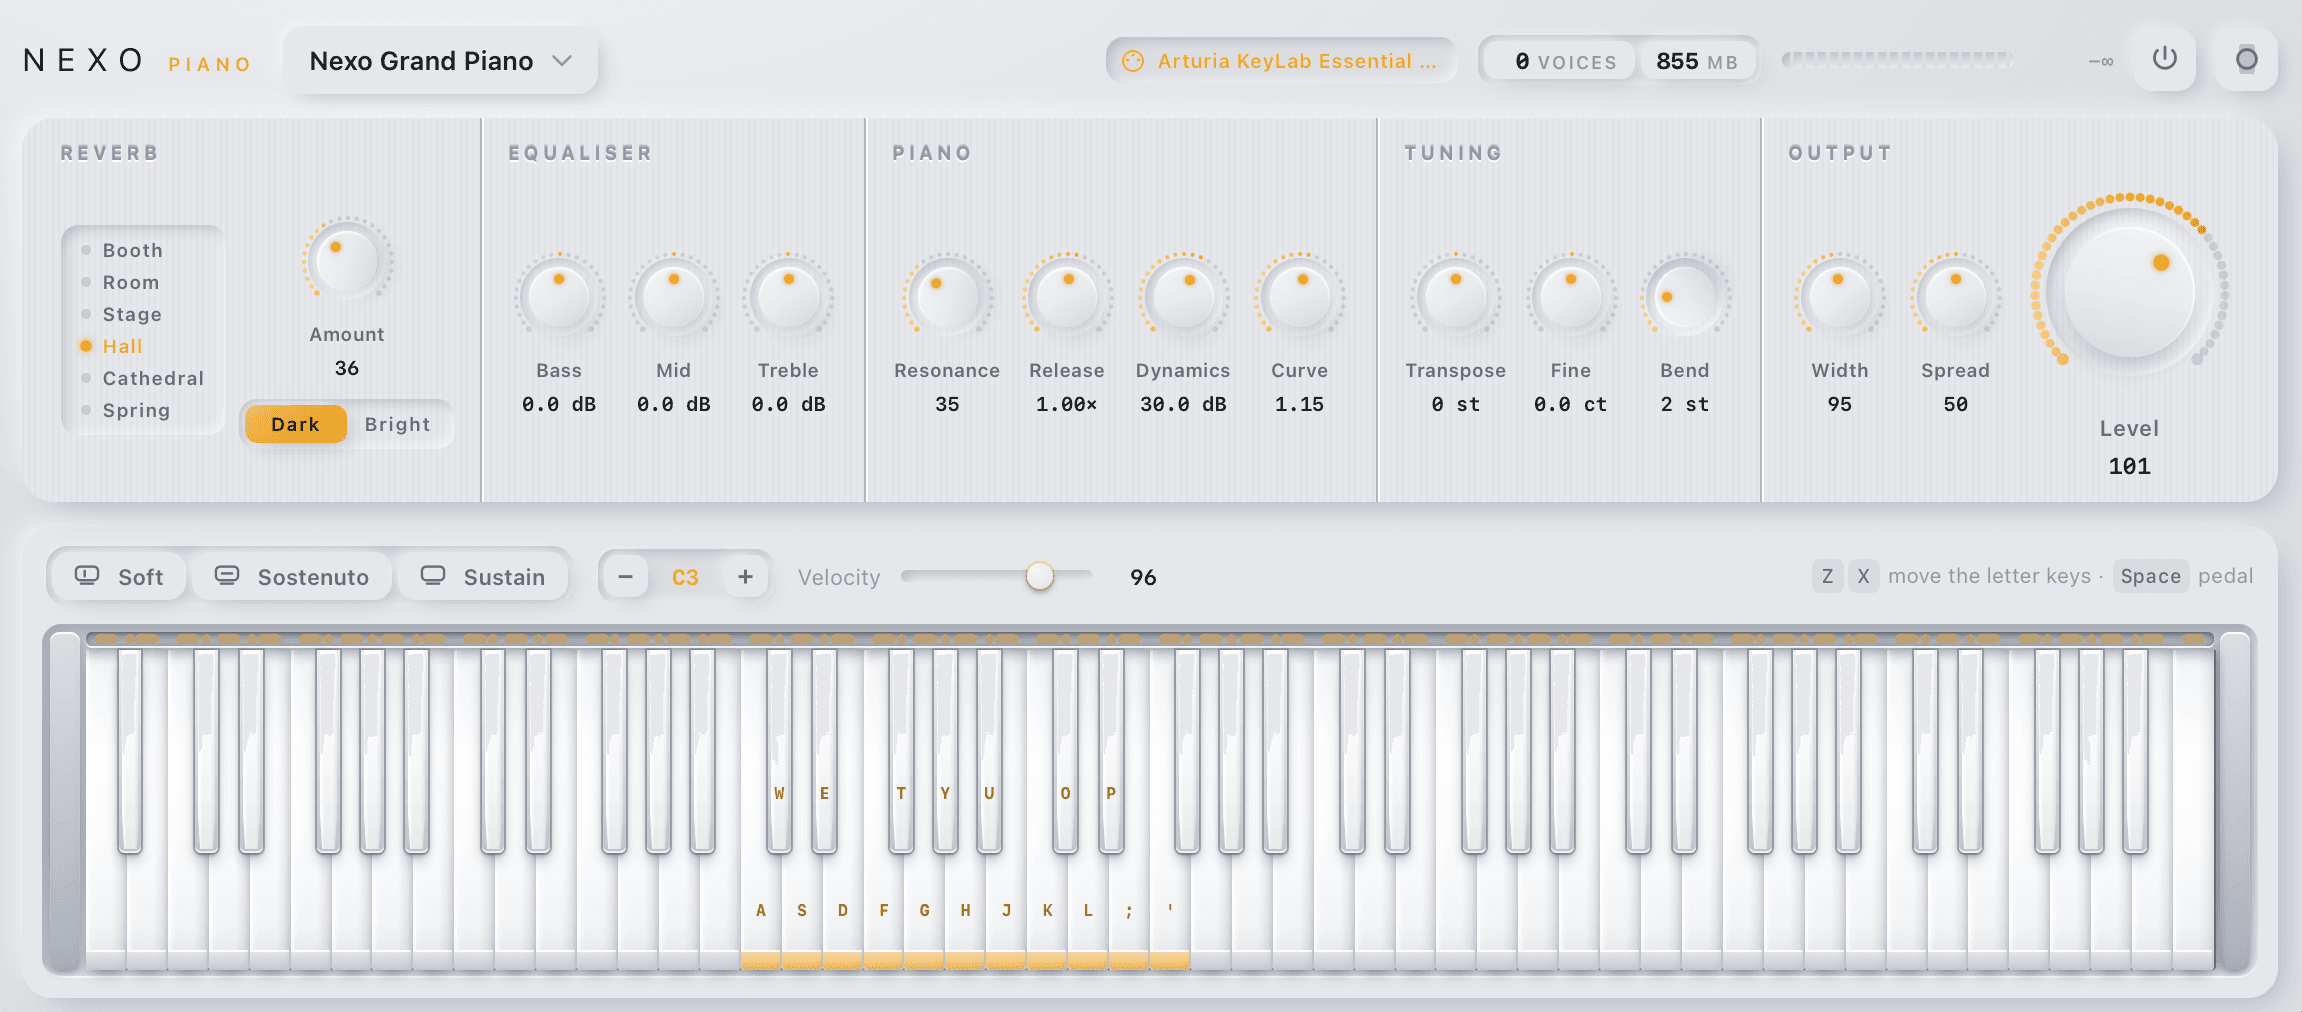Play the black piano key labeled E
Image resolution: width=2302 pixels, height=1012 pixels.
[x=824, y=750]
